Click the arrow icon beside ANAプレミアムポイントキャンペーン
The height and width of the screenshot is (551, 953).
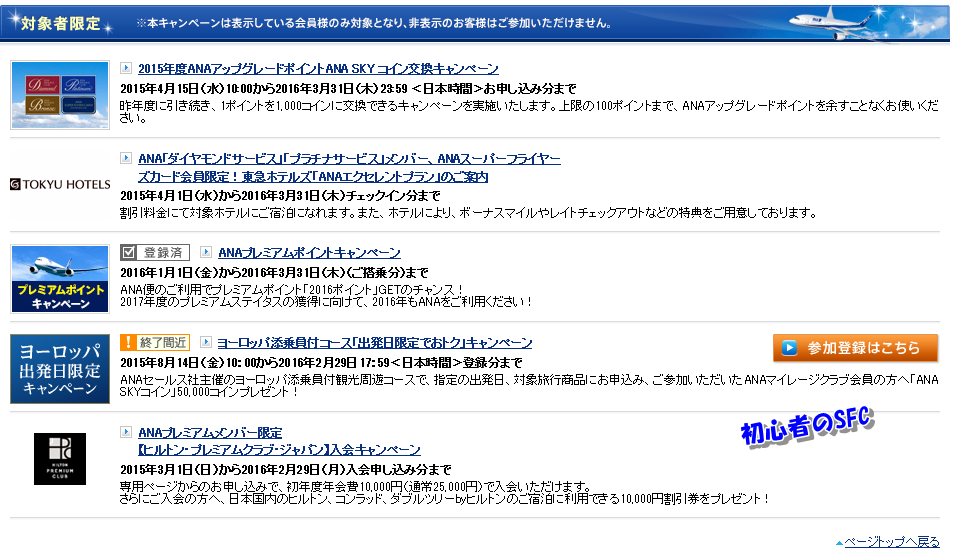tap(206, 252)
